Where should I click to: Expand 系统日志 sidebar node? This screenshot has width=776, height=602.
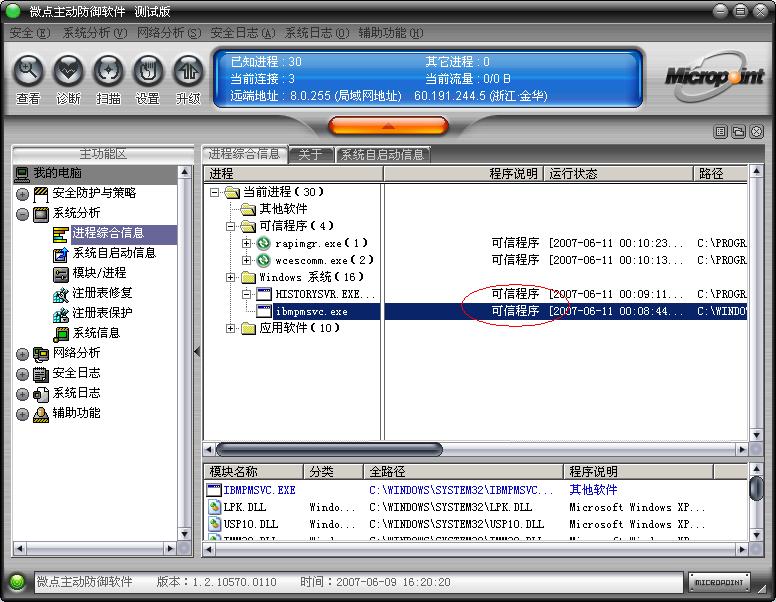pos(22,394)
